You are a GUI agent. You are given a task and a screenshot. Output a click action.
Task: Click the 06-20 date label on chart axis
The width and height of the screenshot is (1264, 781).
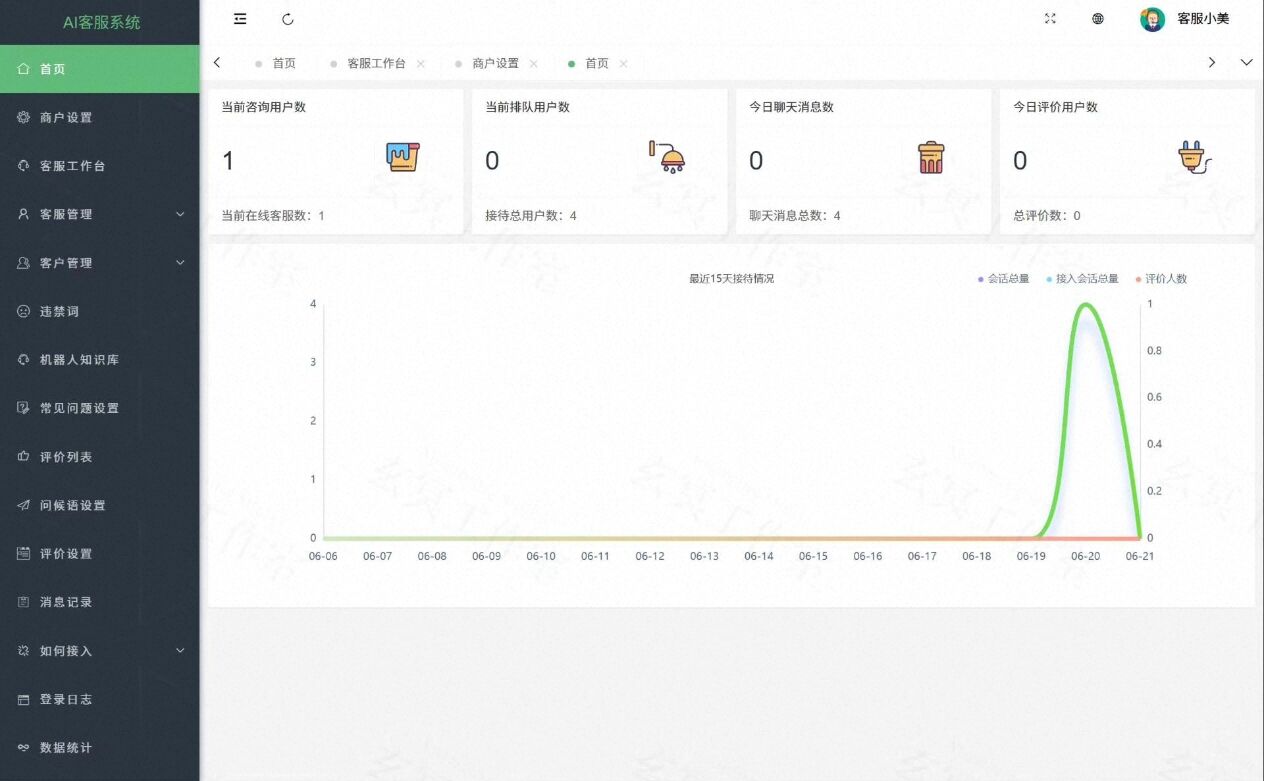coord(1085,556)
